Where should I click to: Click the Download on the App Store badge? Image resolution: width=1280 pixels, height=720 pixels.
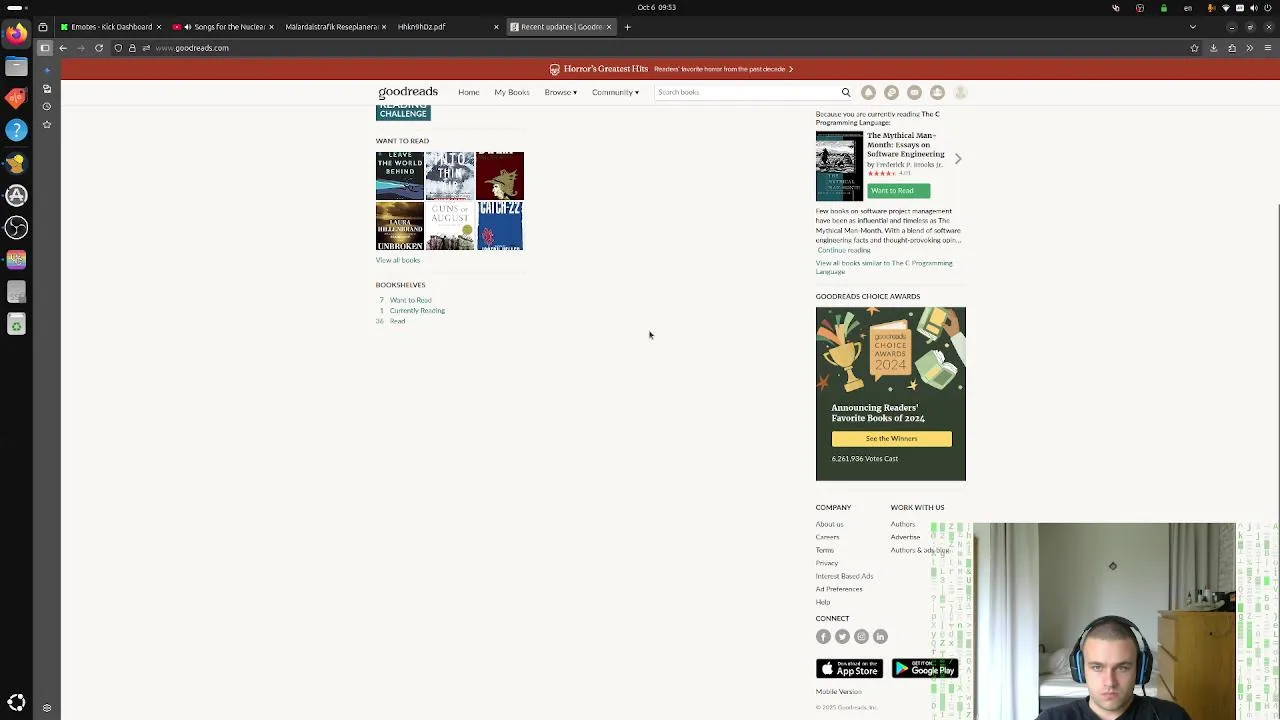coord(849,668)
